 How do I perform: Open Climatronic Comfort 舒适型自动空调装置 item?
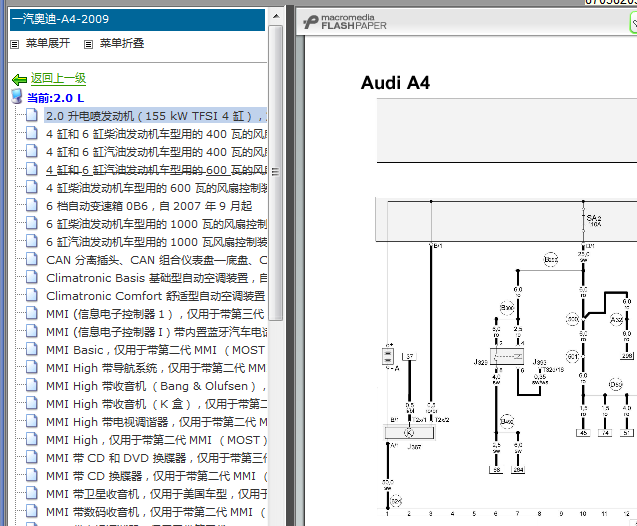156,296
